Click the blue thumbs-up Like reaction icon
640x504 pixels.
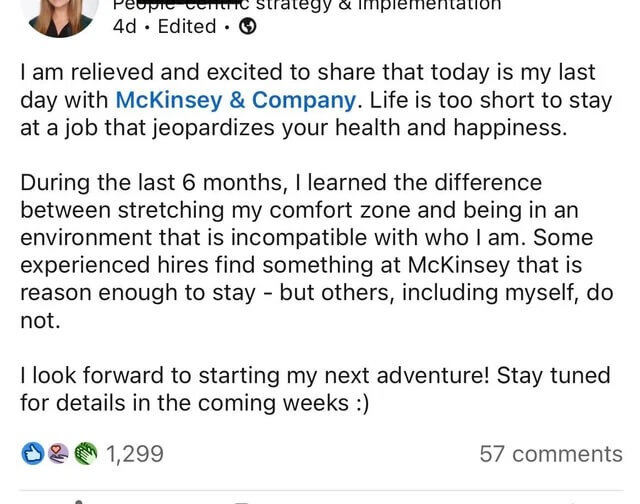(33, 453)
